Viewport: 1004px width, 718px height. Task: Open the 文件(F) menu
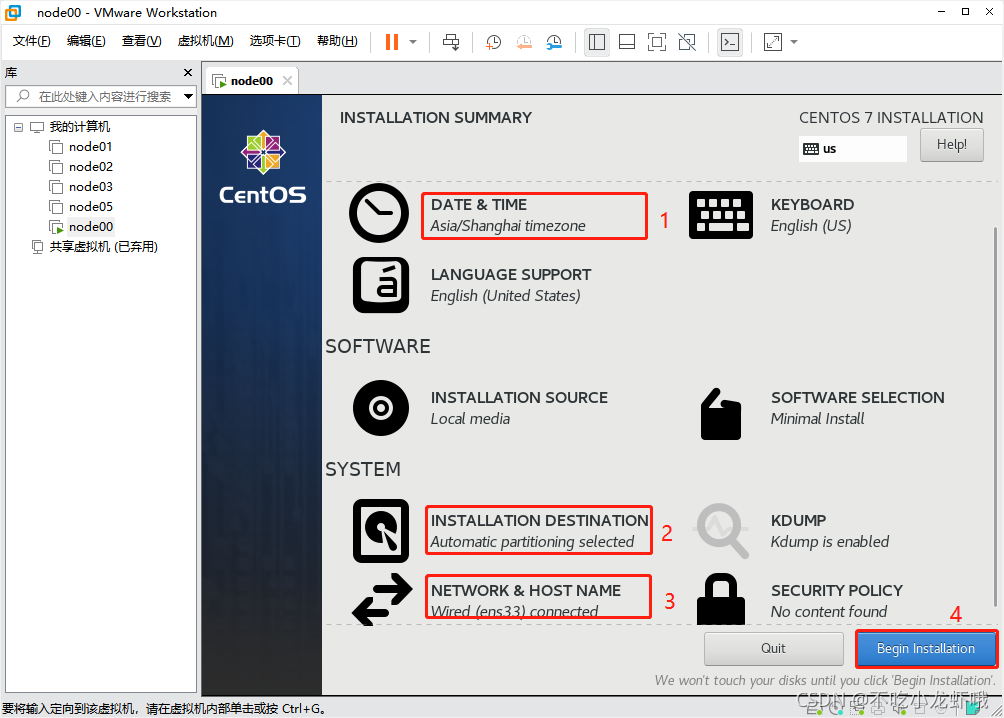[31, 41]
